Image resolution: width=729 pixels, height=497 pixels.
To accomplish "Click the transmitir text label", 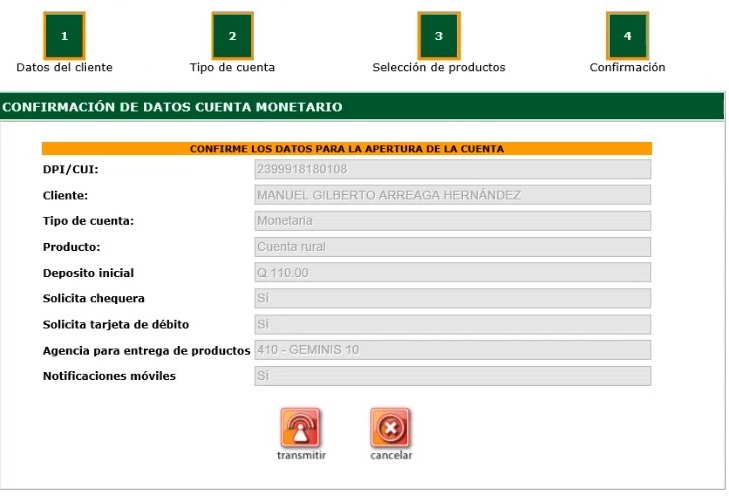I will click(301, 455).
